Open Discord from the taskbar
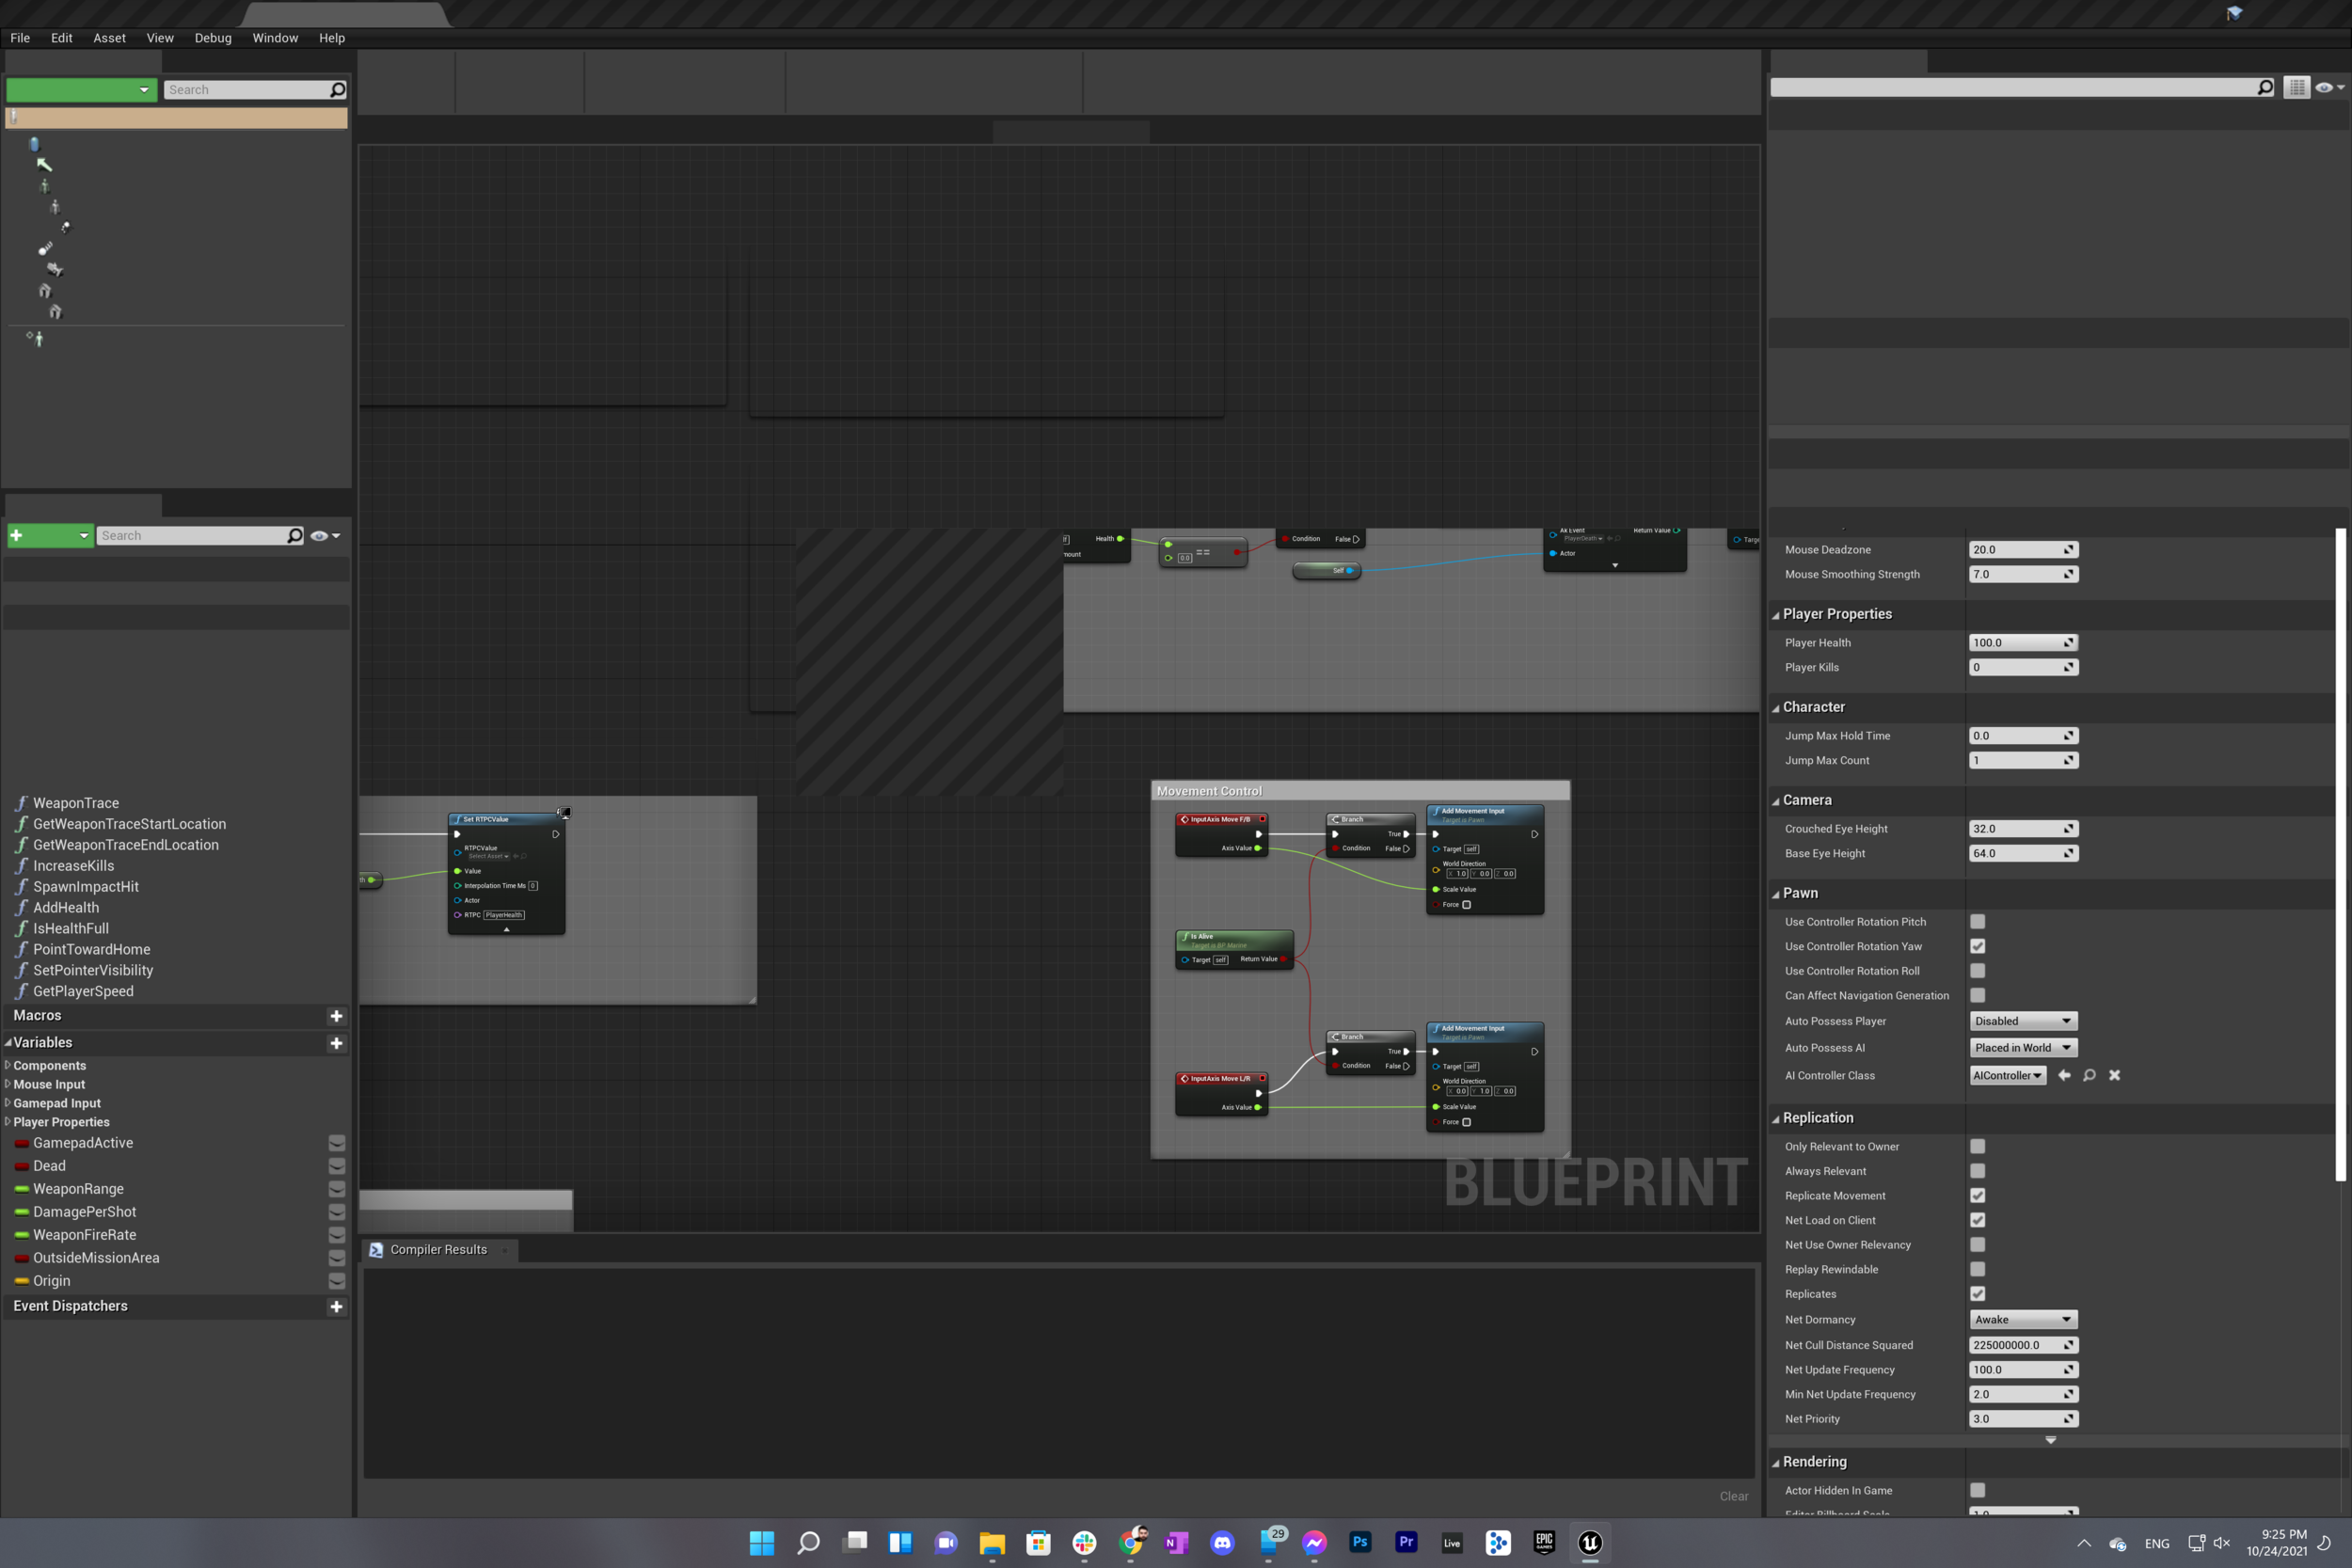The height and width of the screenshot is (1568, 2352). [1222, 1543]
